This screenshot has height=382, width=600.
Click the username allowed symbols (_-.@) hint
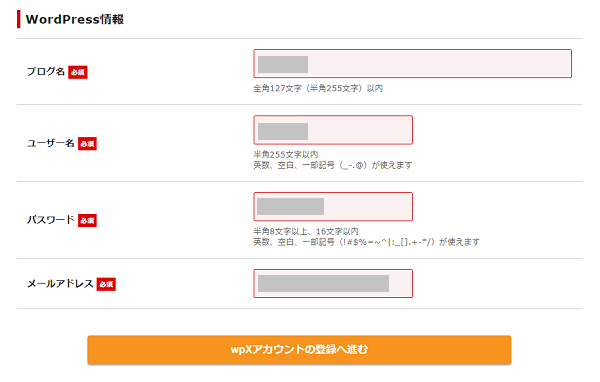[333, 165]
